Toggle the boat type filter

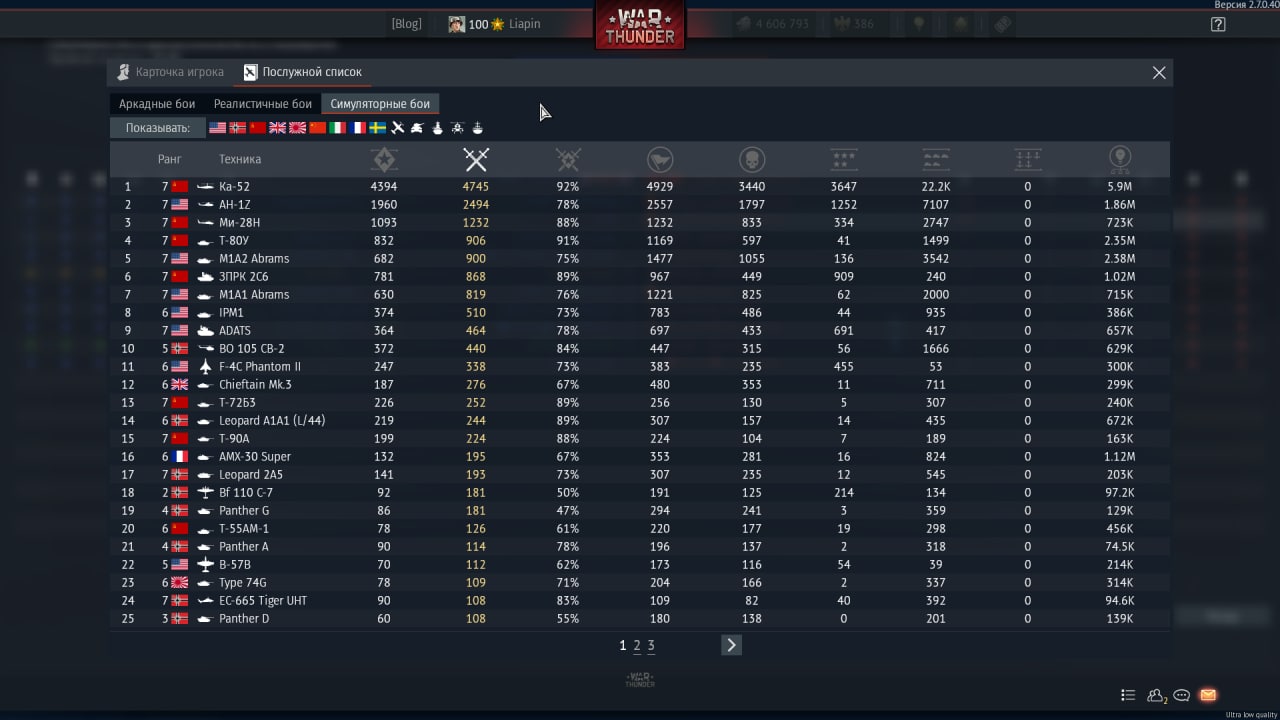pos(477,128)
